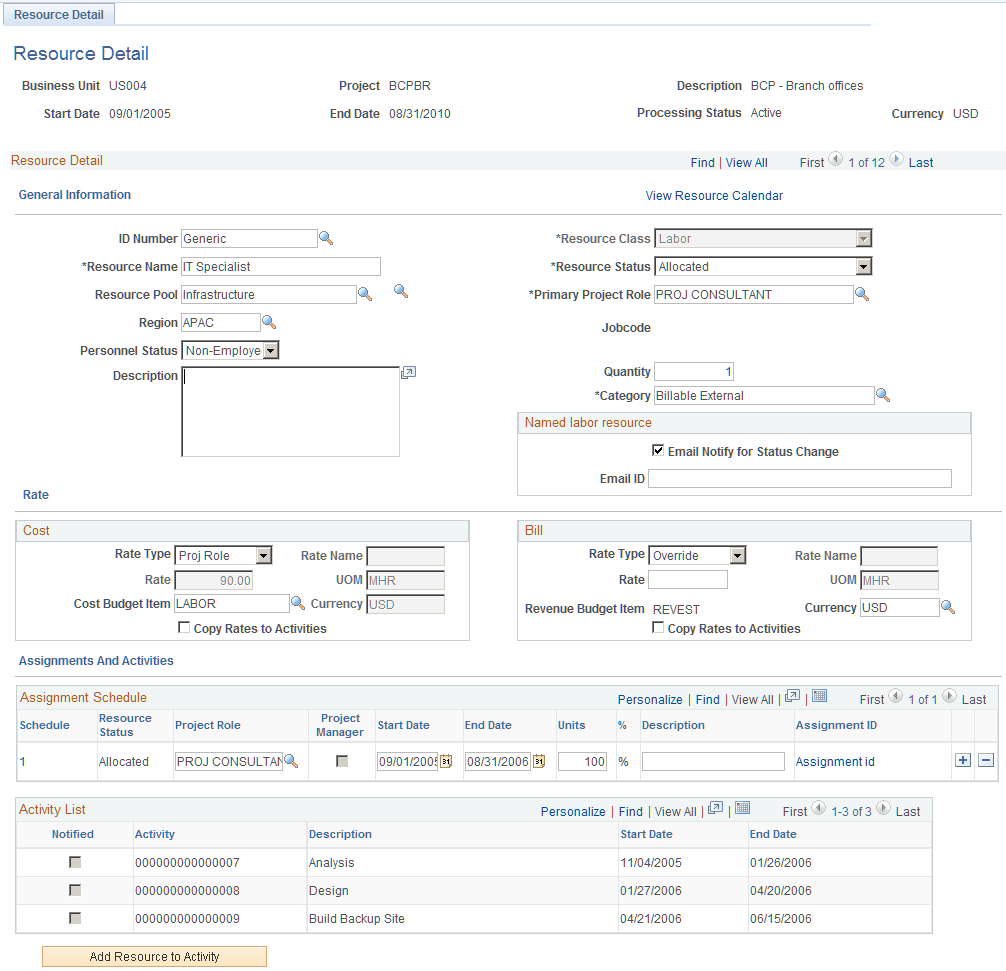Delete the Assignment Schedule row
The height and width of the screenshot is (971, 1006).
pos(986,760)
